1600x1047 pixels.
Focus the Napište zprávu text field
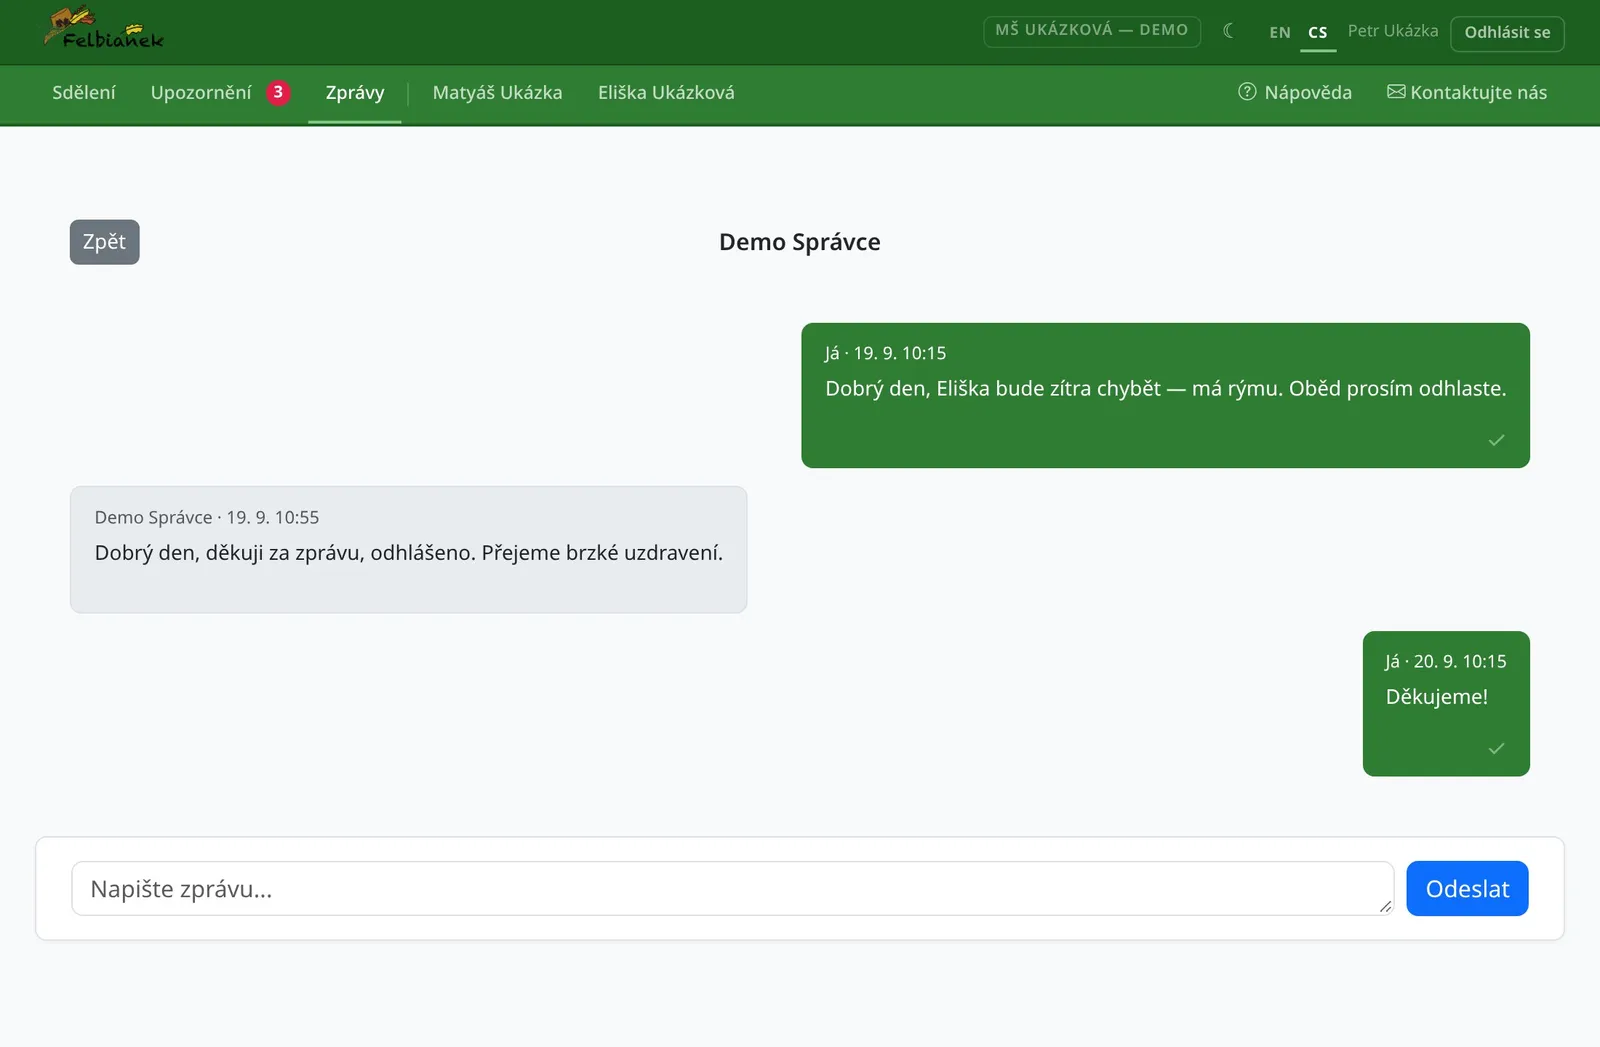[x=732, y=888]
